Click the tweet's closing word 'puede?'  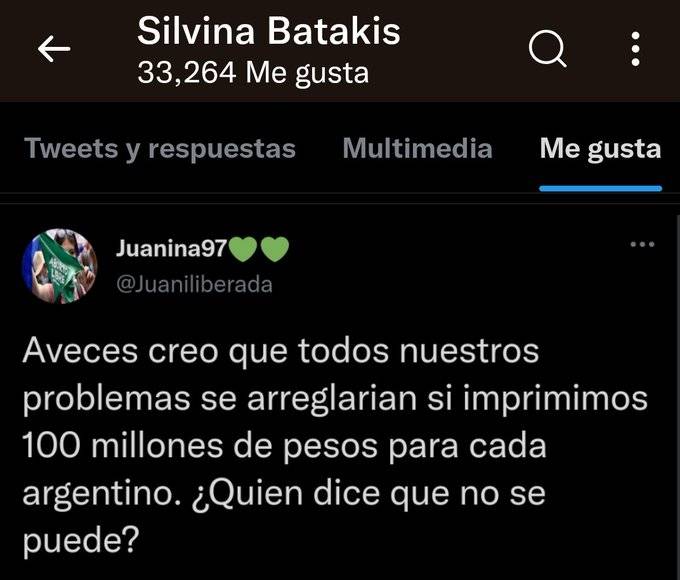tap(81, 542)
